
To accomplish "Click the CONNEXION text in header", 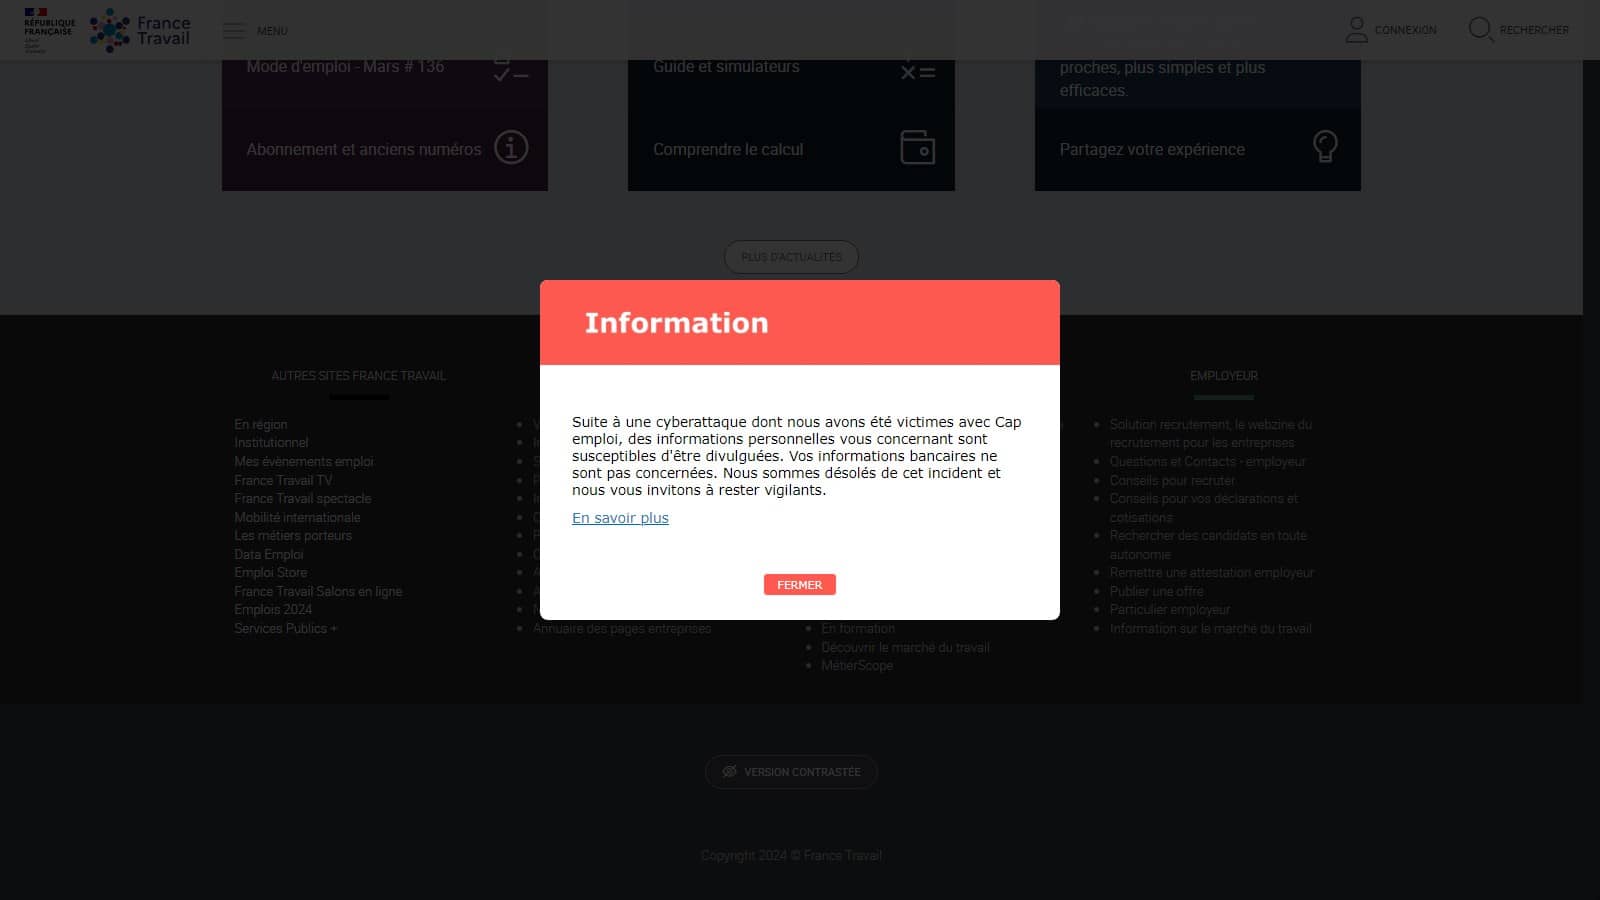I will [1405, 30].
